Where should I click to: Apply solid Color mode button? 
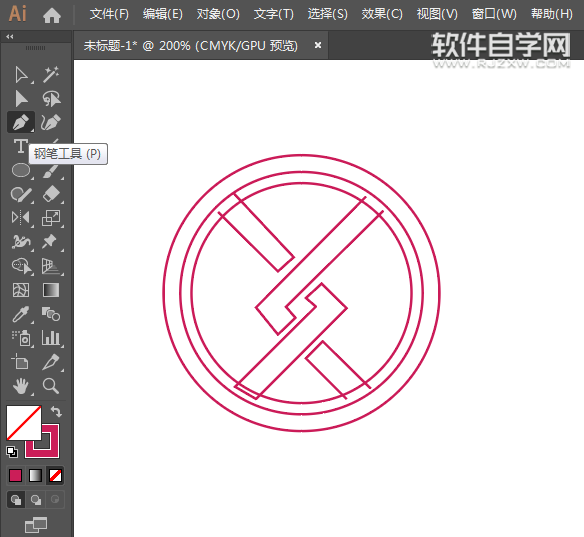(x=15, y=476)
